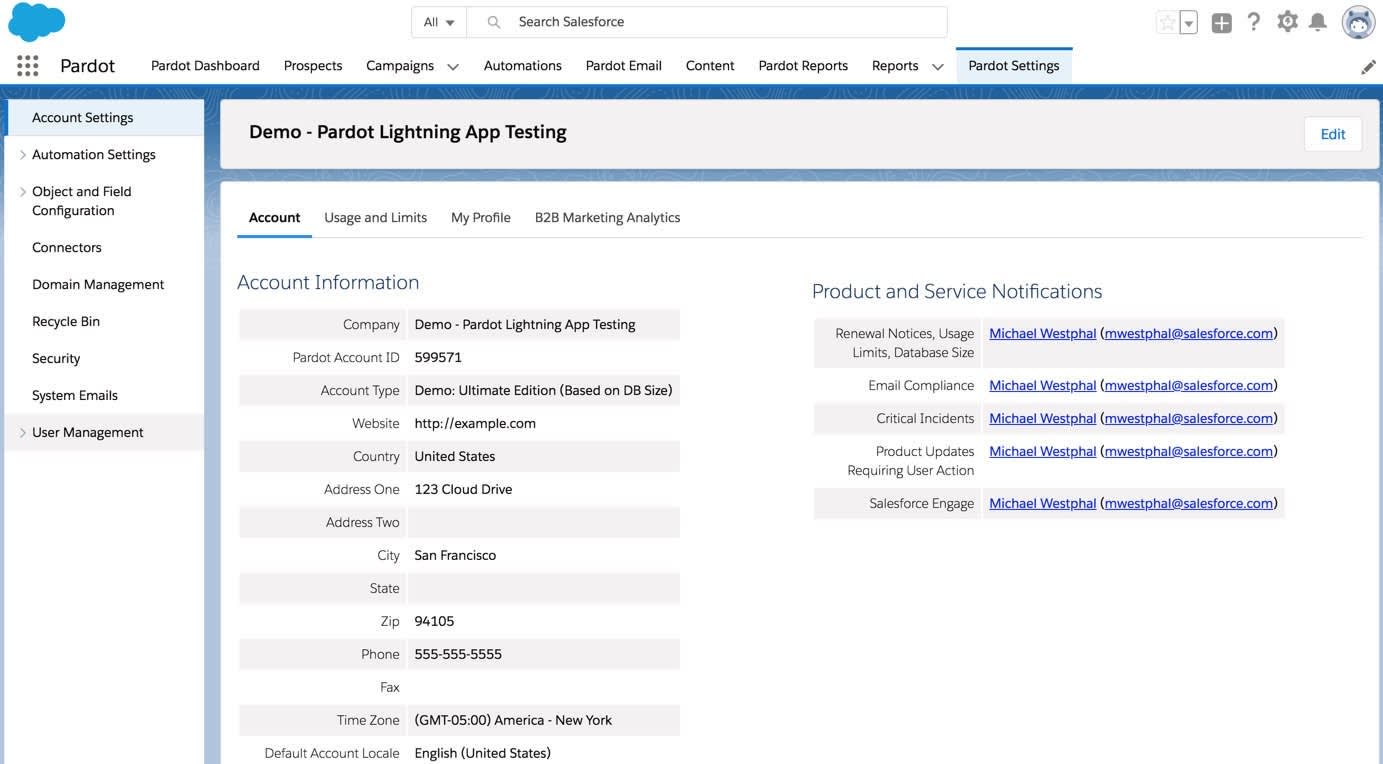The width and height of the screenshot is (1383, 764).
Task: Go to the Pardot Dashboard tab
Action: pyautogui.click(x=205, y=66)
